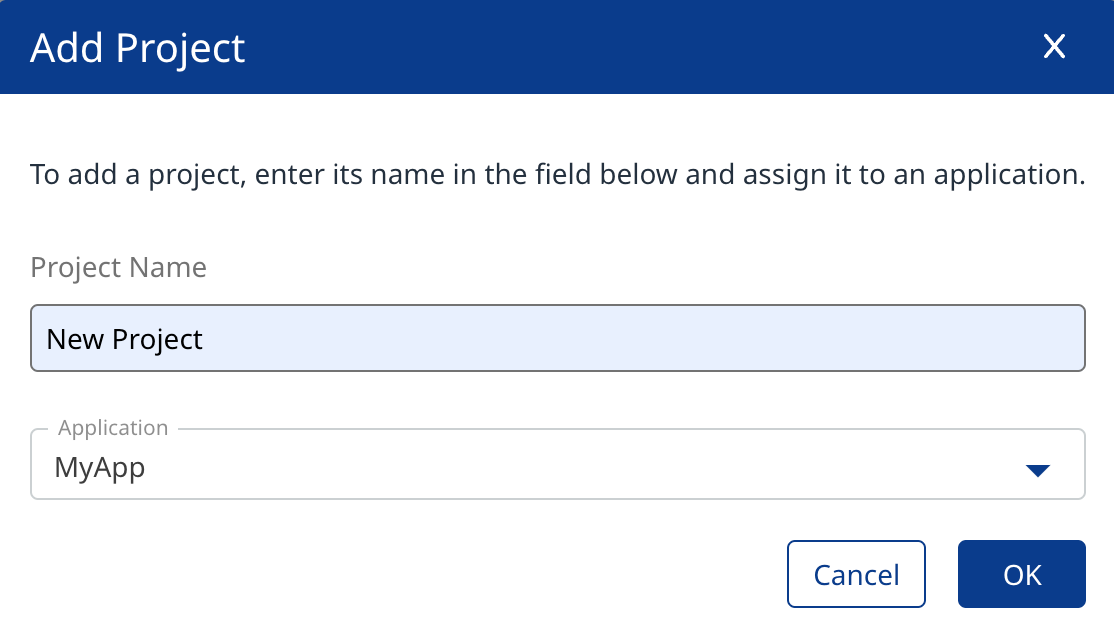Click the blue triangle caret icon
The image size is (1114, 634).
(x=1037, y=470)
